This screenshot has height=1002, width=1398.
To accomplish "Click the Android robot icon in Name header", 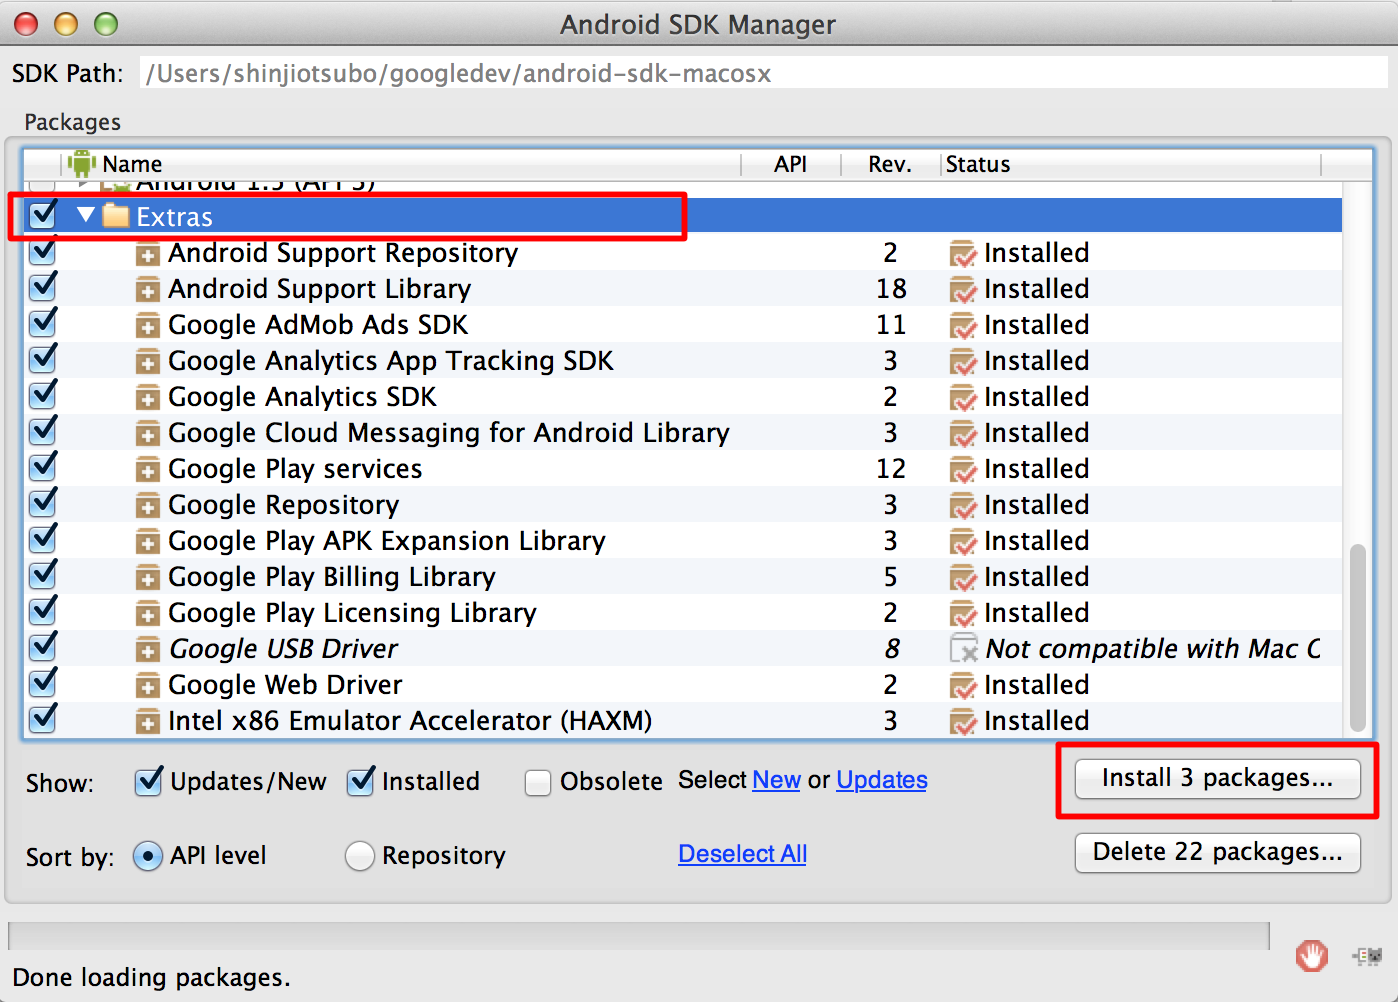I will [x=82, y=164].
